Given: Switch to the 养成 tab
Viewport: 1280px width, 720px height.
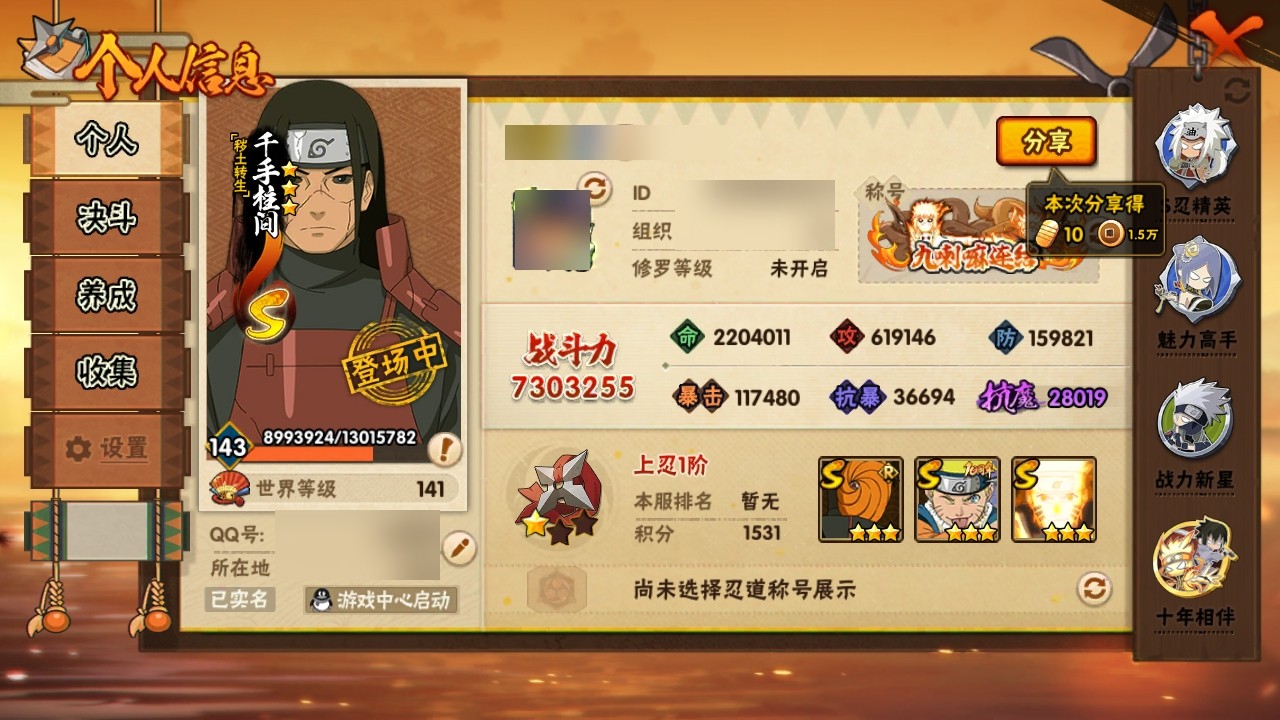Looking at the screenshot, I should click(x=107, y=295).
